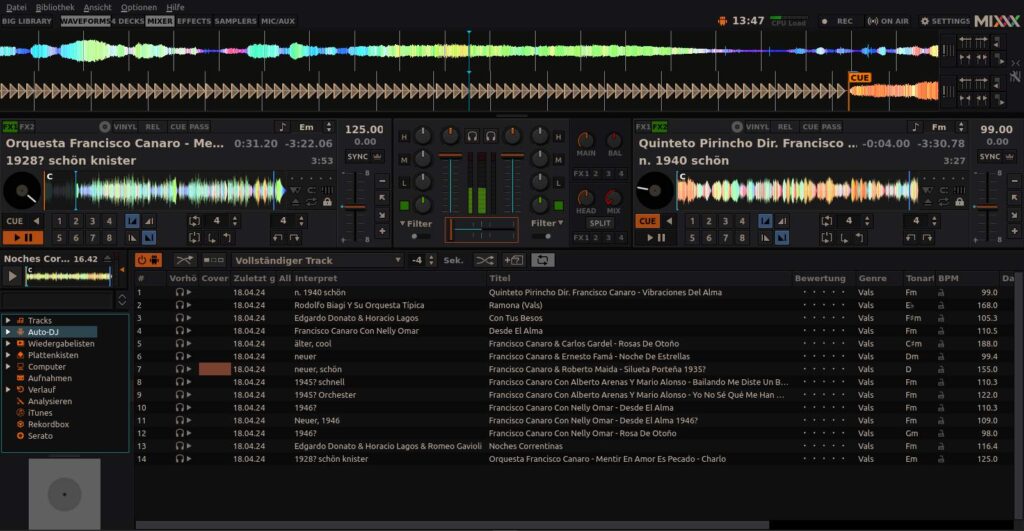
Task: Add random track to Auto-DJ queue
Action: 513,260
